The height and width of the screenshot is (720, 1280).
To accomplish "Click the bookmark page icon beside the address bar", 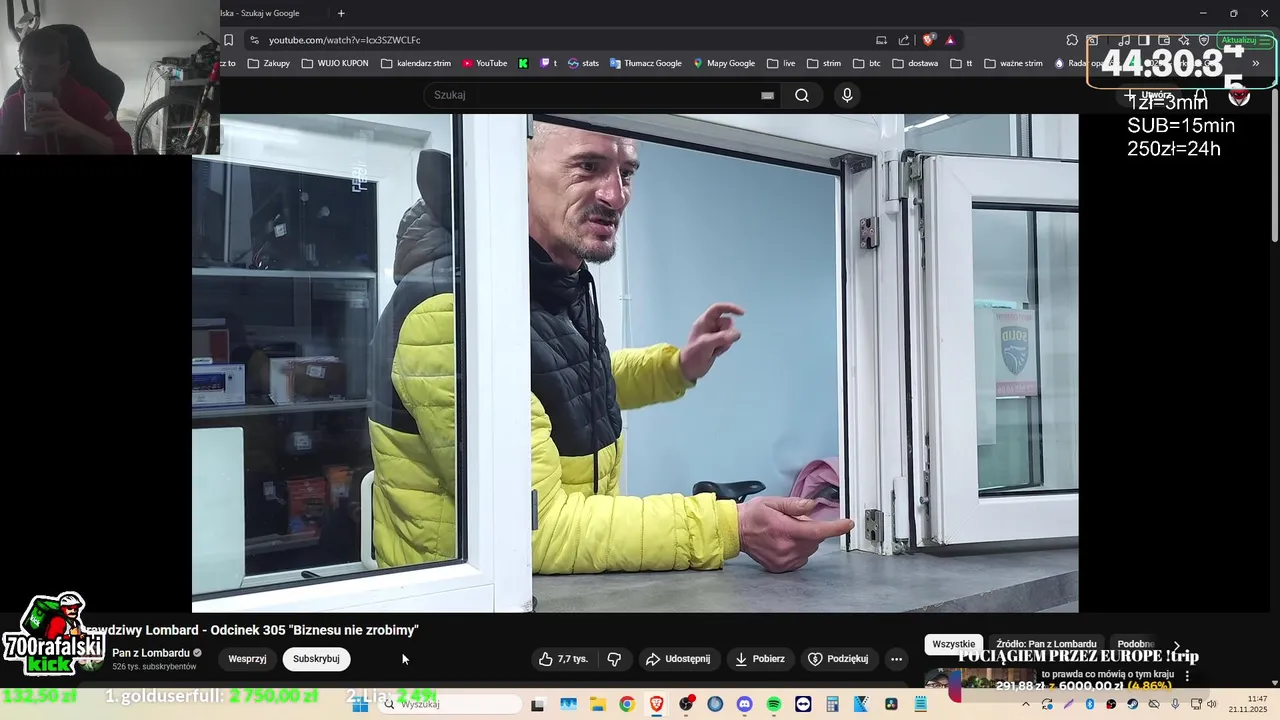I will click(228, 40).
